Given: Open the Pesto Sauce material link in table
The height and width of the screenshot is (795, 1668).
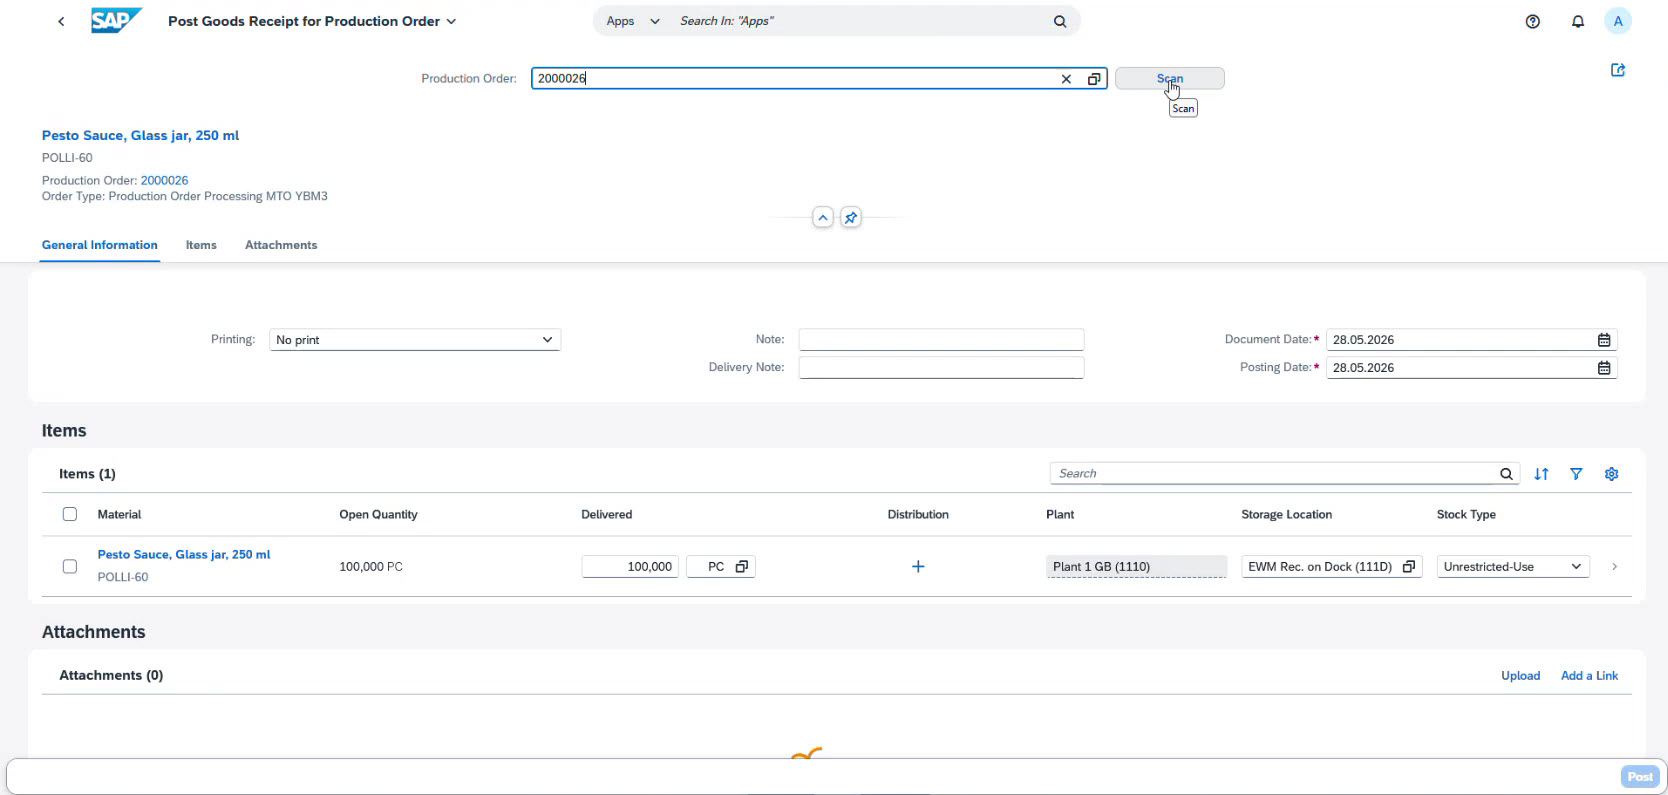Looking at the screenshot, I should 184,555.
